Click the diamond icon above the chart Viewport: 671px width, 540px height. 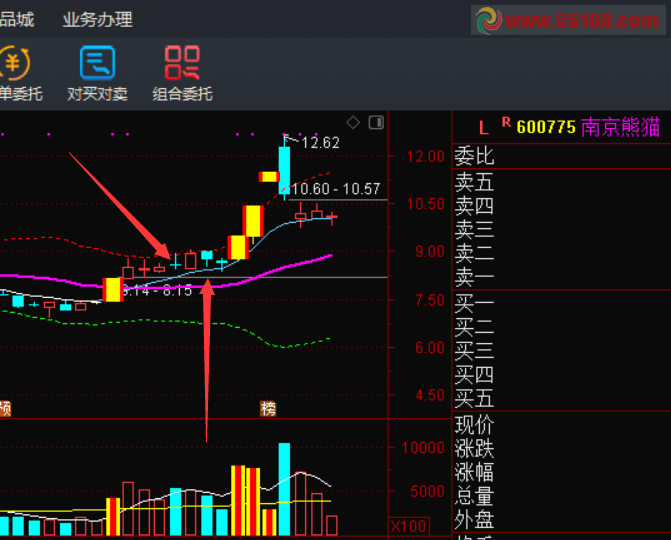[x=352, y=123]
